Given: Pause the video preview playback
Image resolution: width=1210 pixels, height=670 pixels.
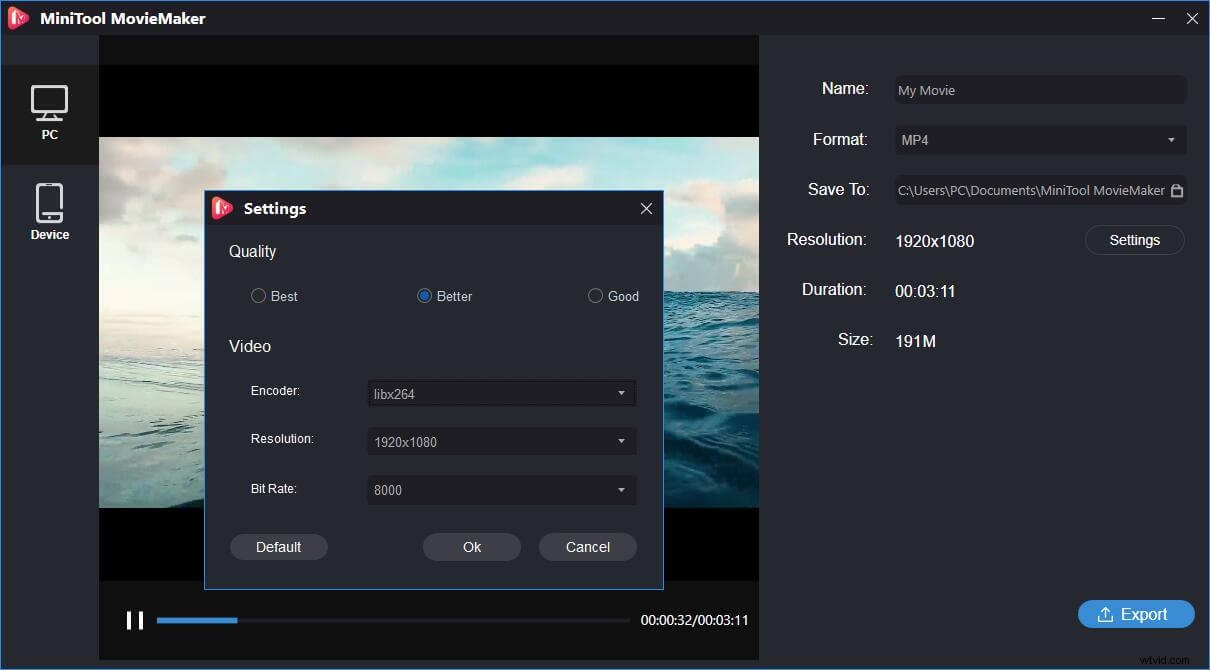Looking at the screenshot, I should 135,620.
